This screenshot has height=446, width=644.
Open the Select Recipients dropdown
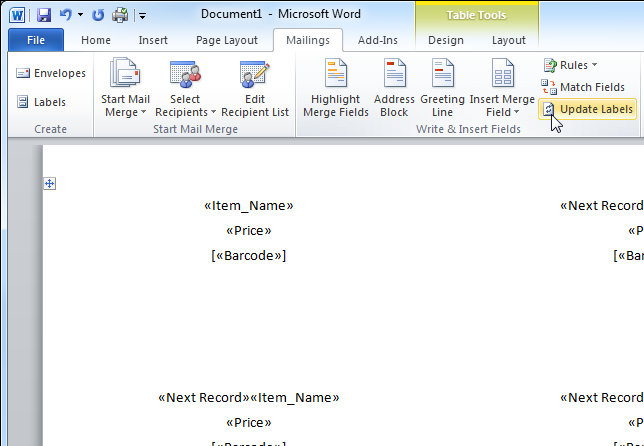pos(185,87)
